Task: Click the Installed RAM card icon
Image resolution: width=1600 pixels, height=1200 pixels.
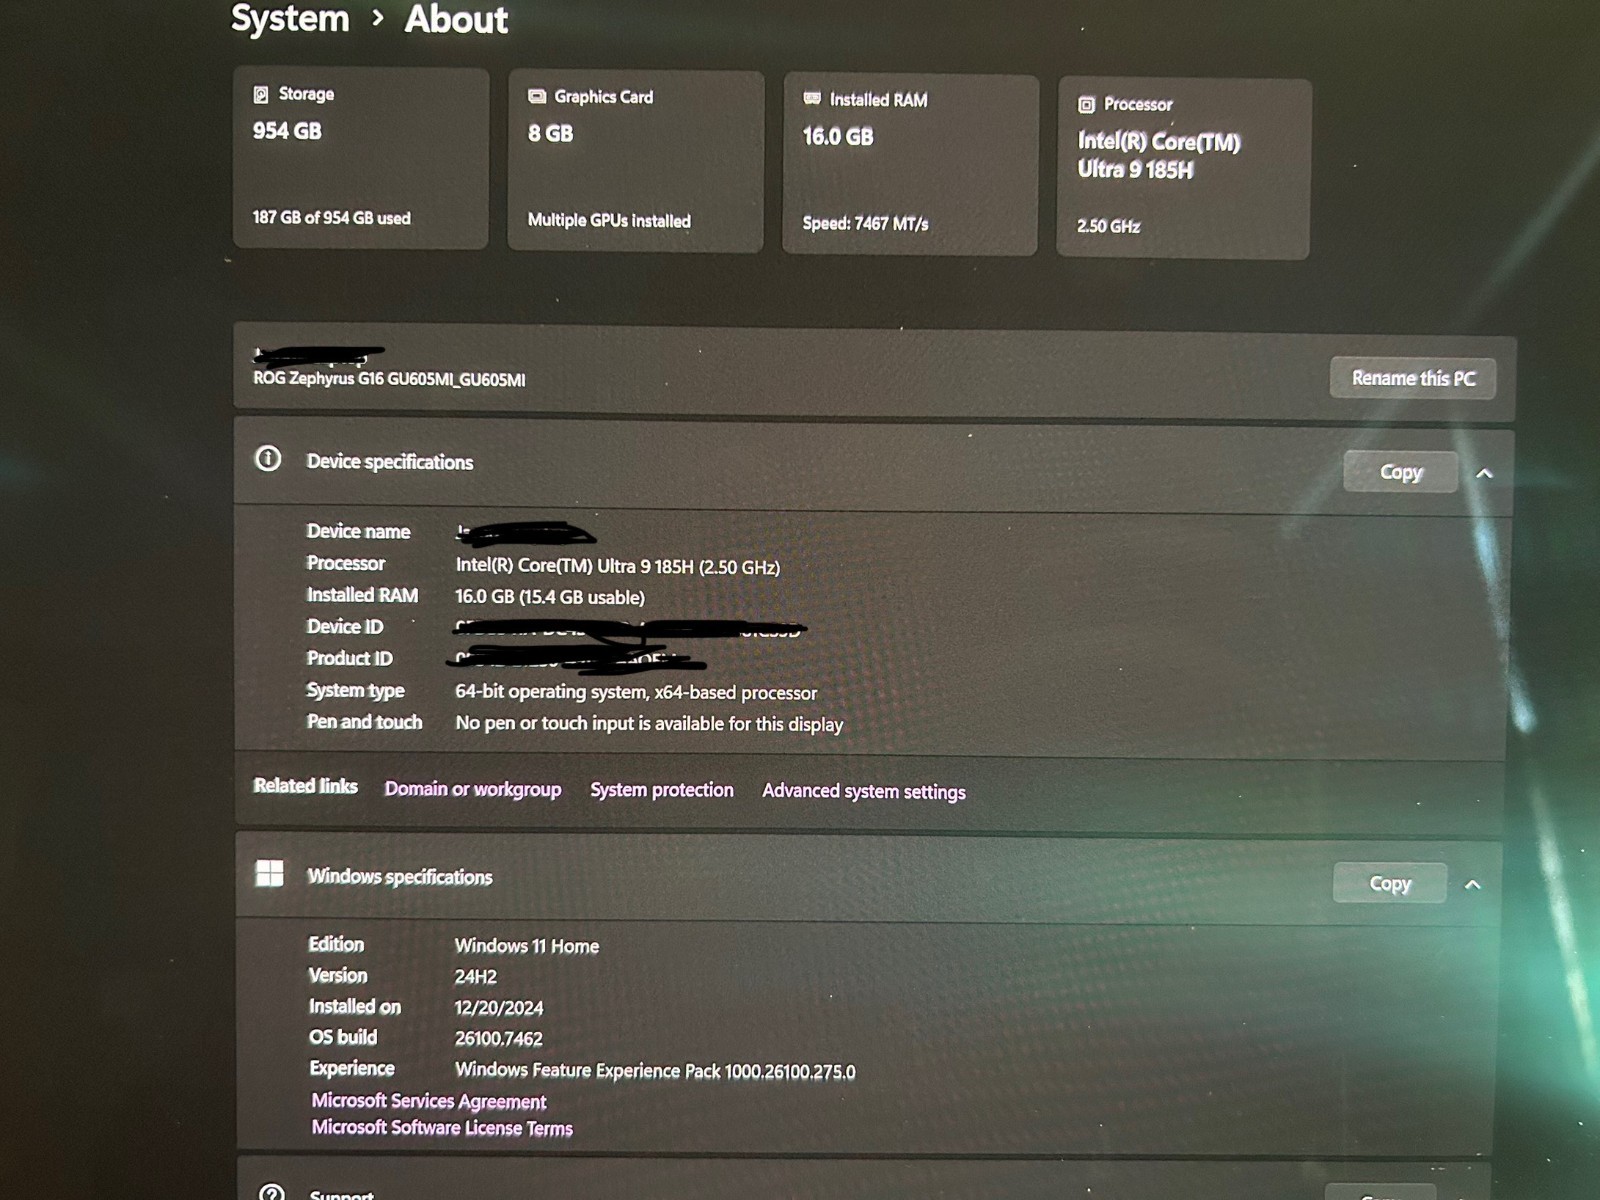Action: coord(812,98)
